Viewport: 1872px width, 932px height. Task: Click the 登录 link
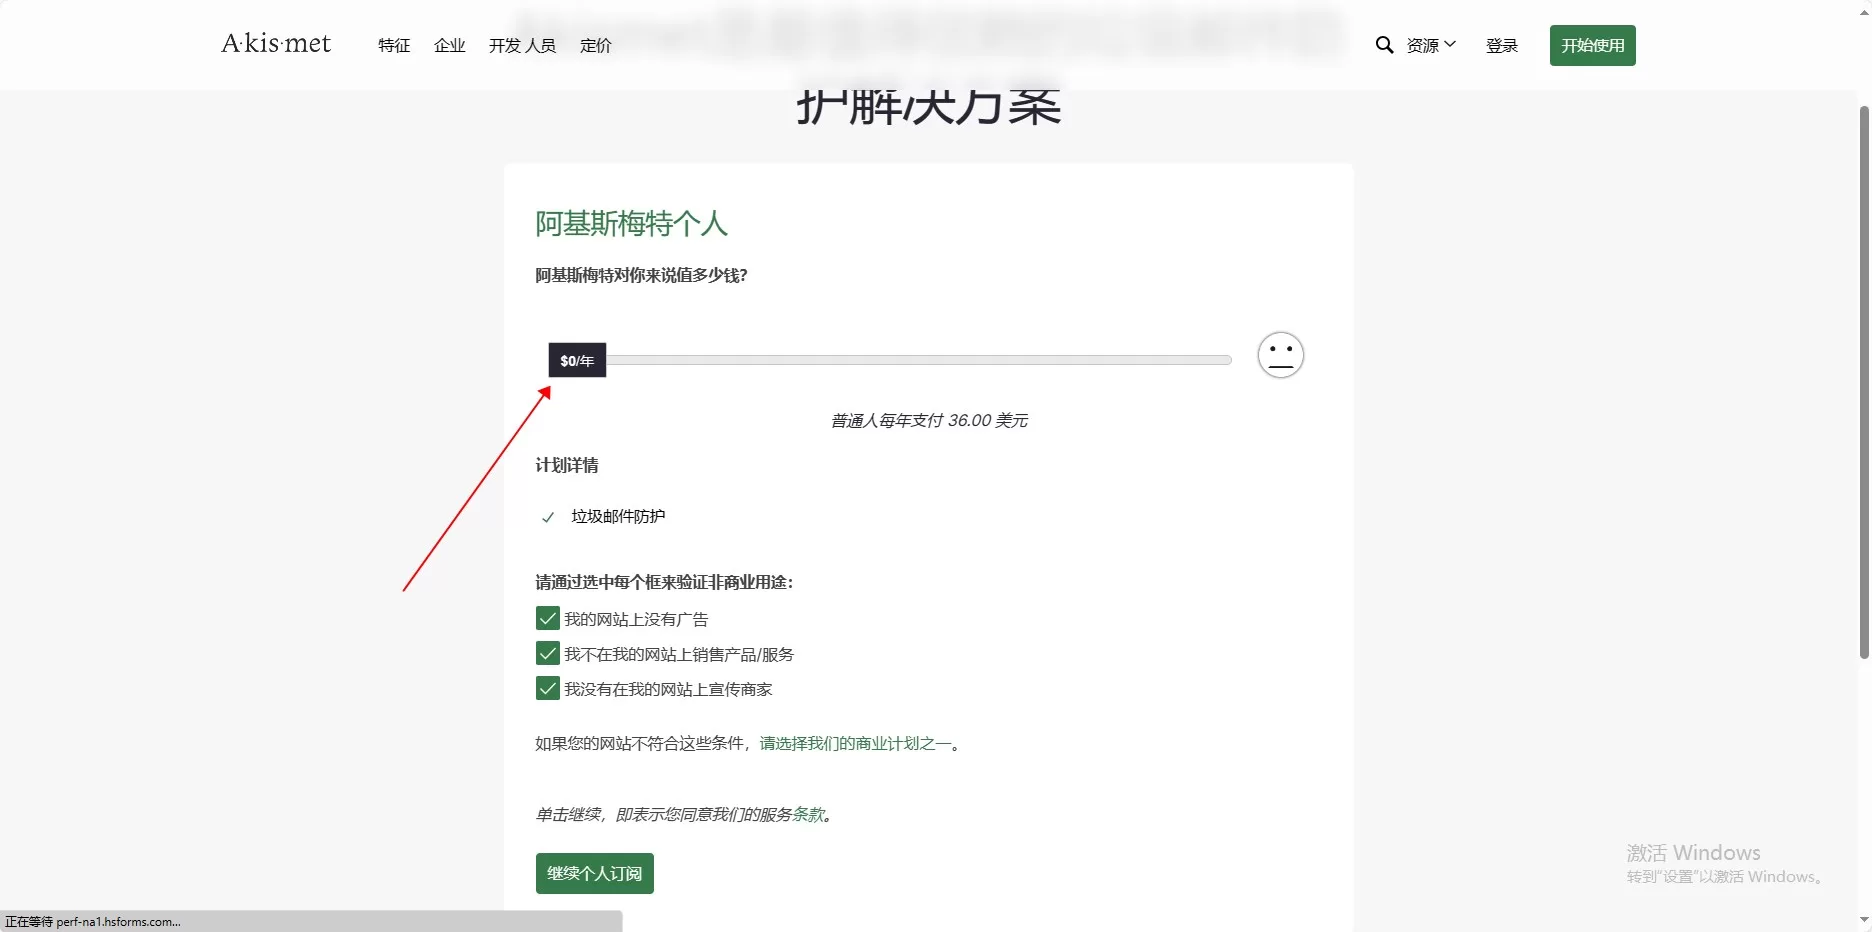(x=1502, y=45)
